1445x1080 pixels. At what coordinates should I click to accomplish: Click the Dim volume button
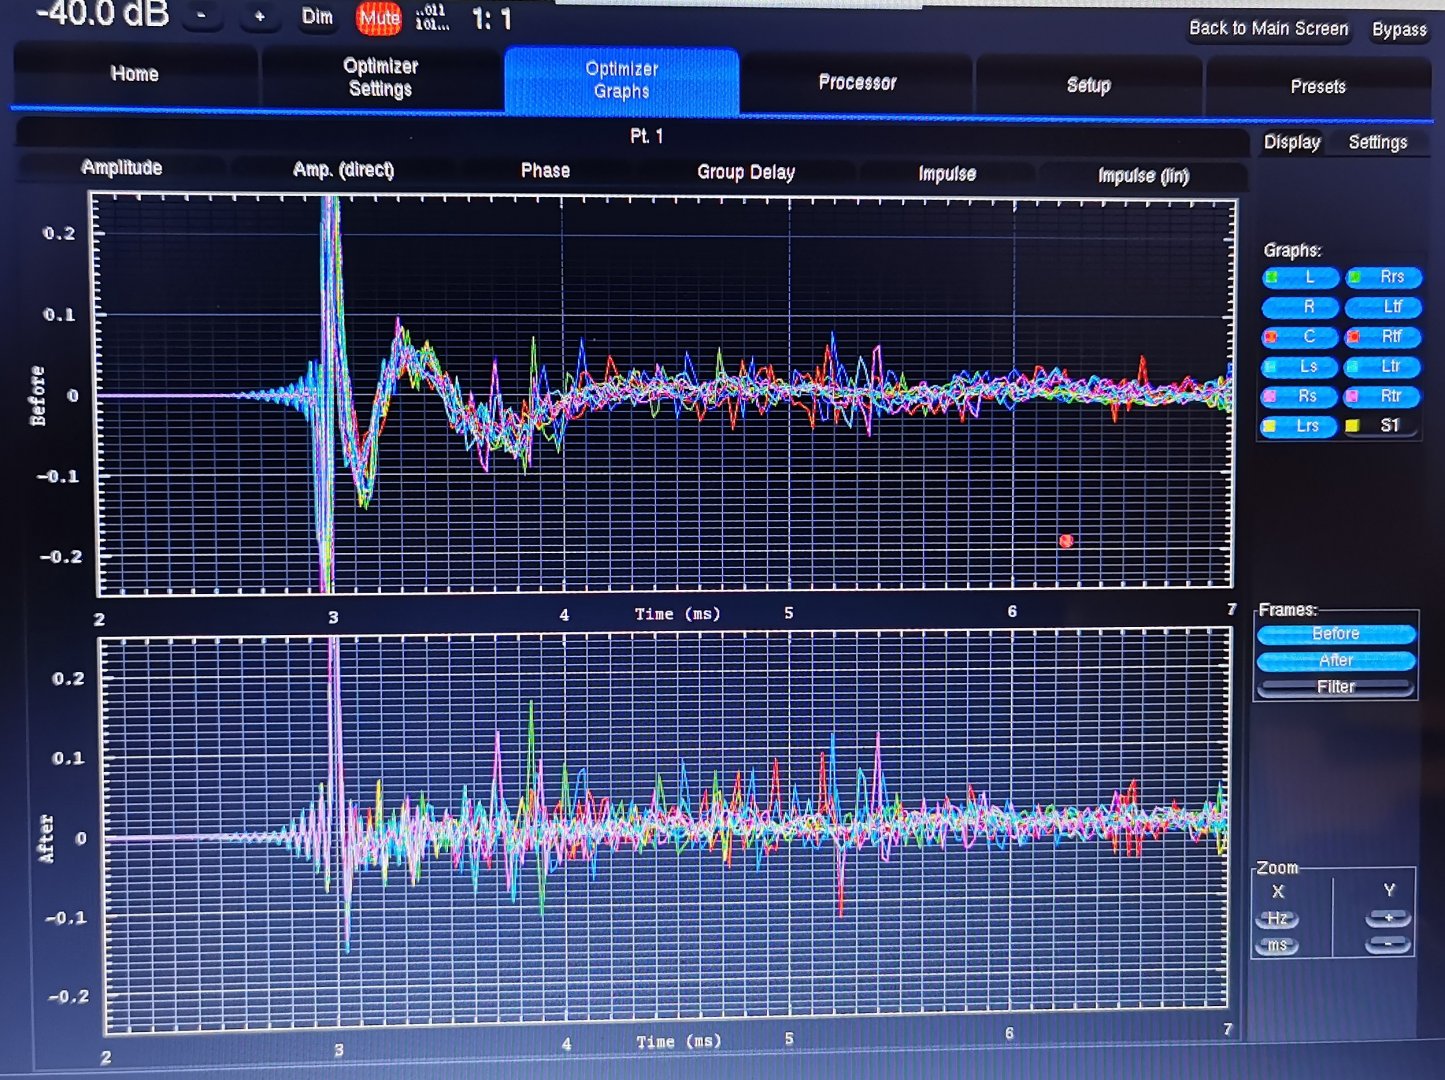(x=317, y=17)
